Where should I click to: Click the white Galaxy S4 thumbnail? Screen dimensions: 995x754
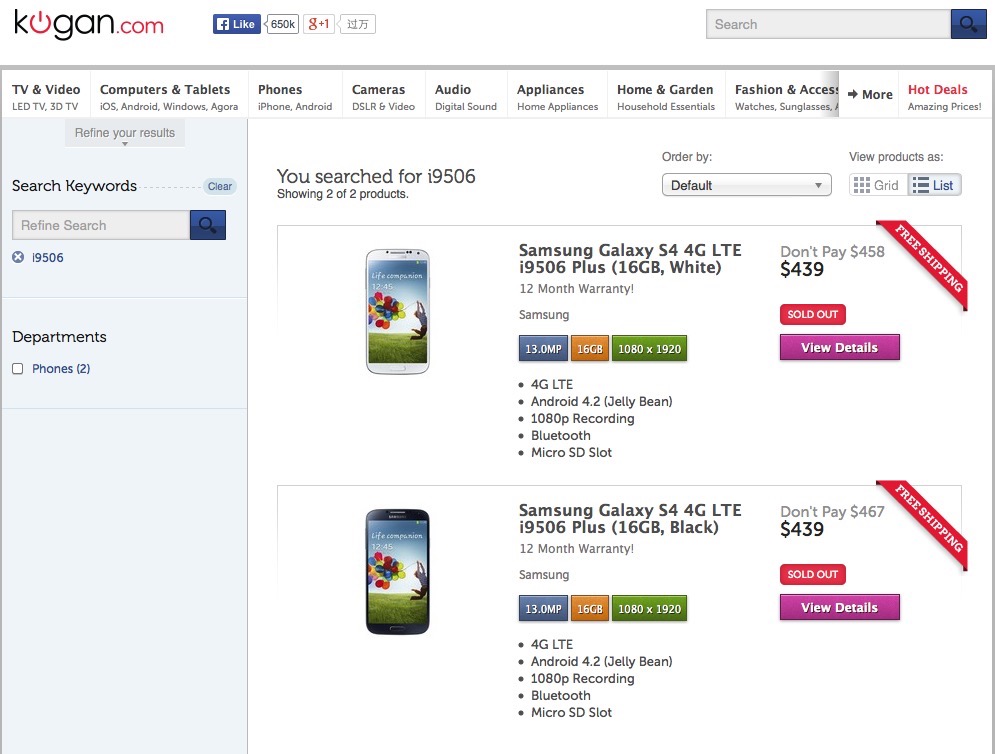pyautogui.click(x=397, y=311)
